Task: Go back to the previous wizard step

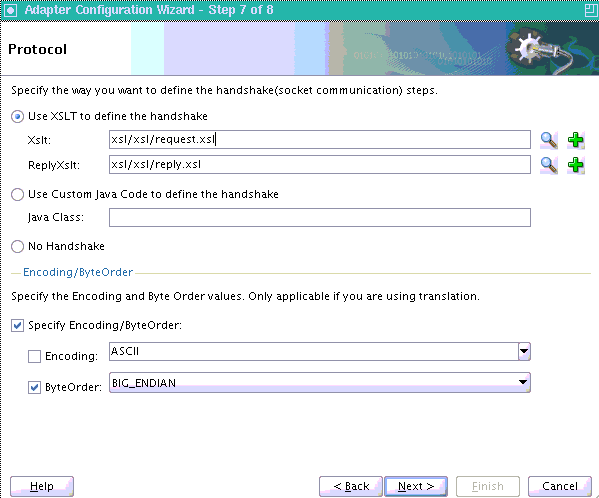Action: click(x=351, y=486)
